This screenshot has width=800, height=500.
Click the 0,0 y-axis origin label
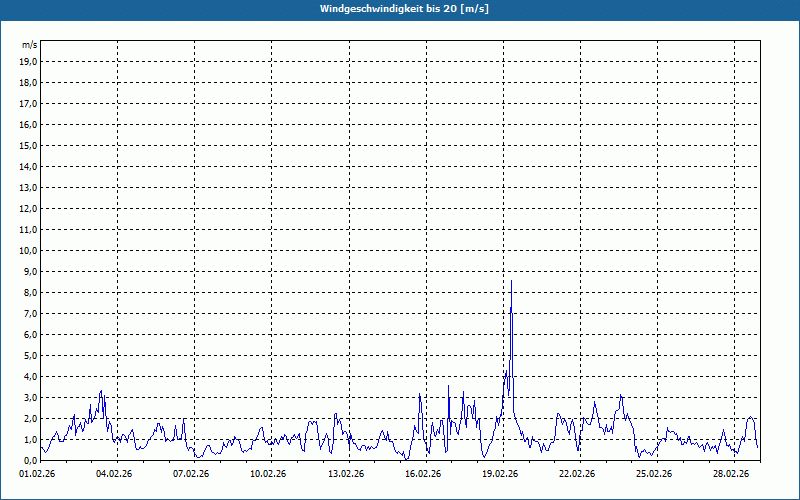30,461
